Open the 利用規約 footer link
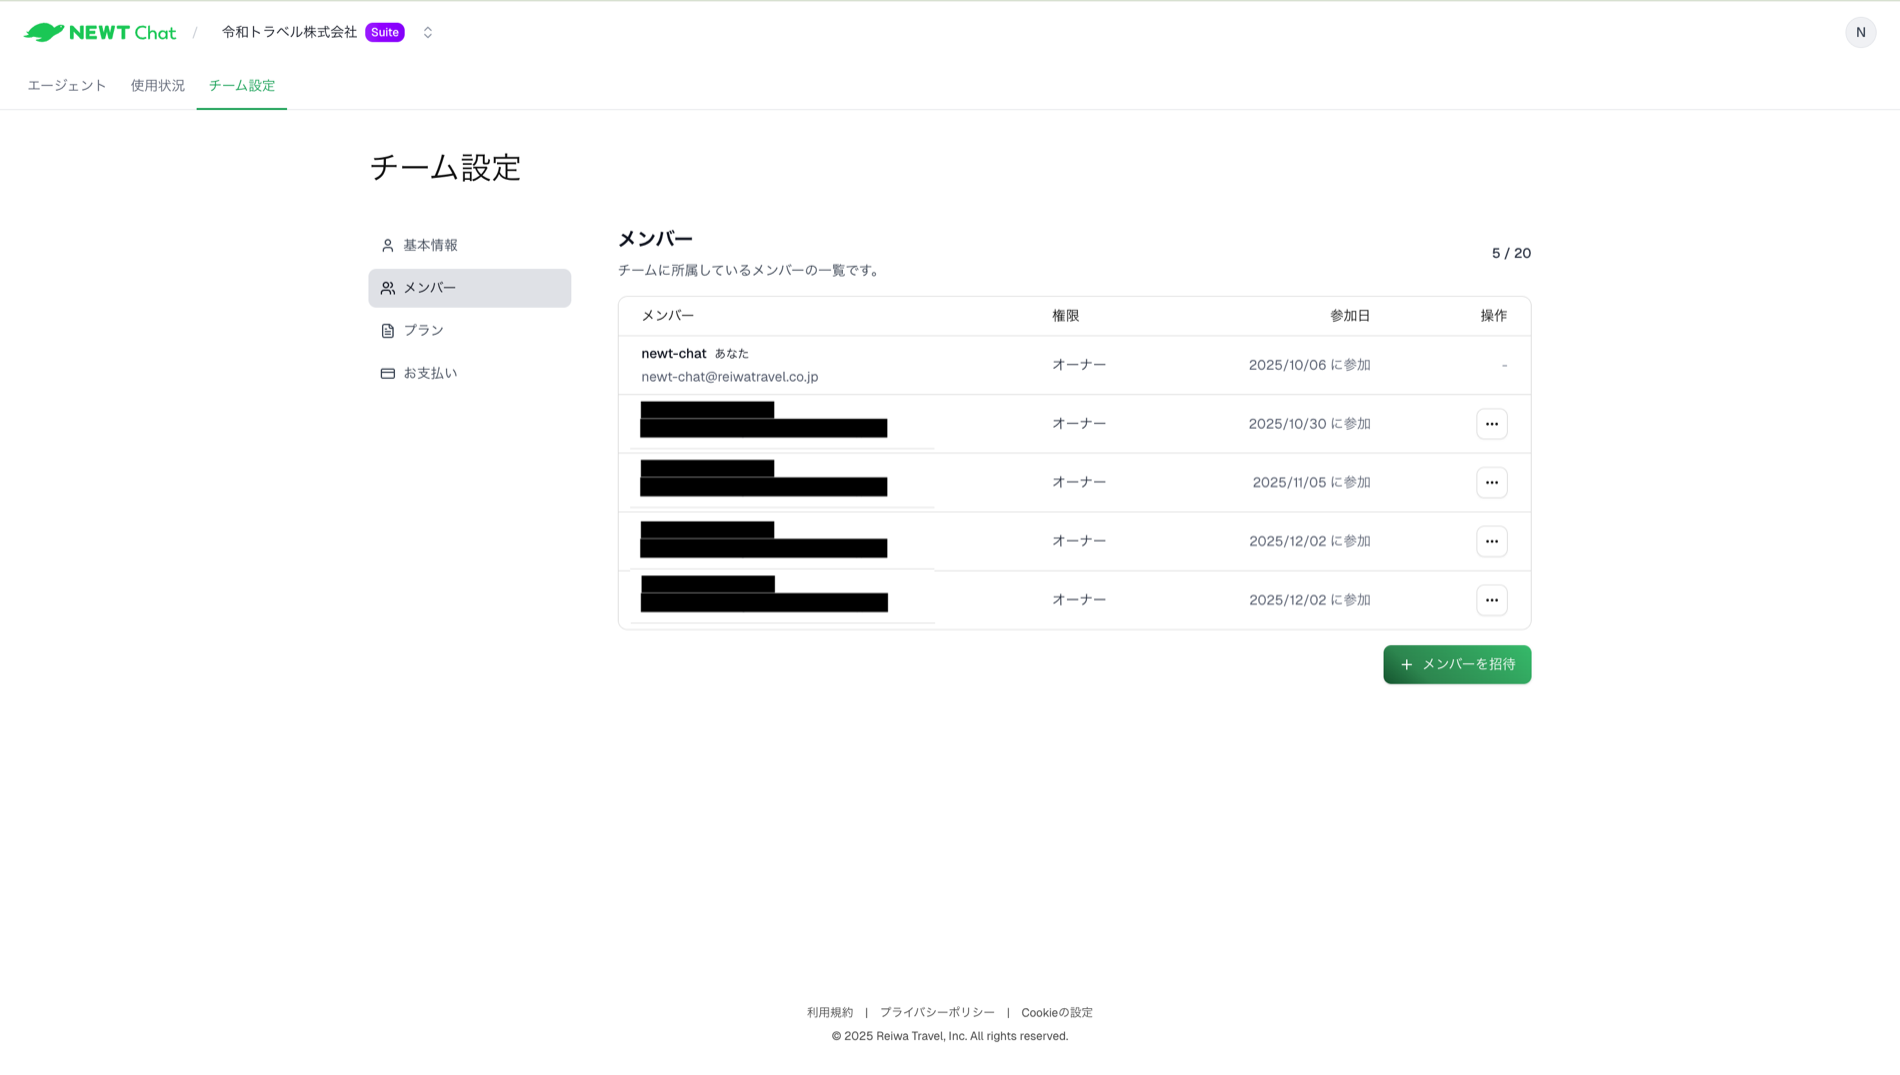Screen dimensions: 1900x1075 [x=830, y=1012]
